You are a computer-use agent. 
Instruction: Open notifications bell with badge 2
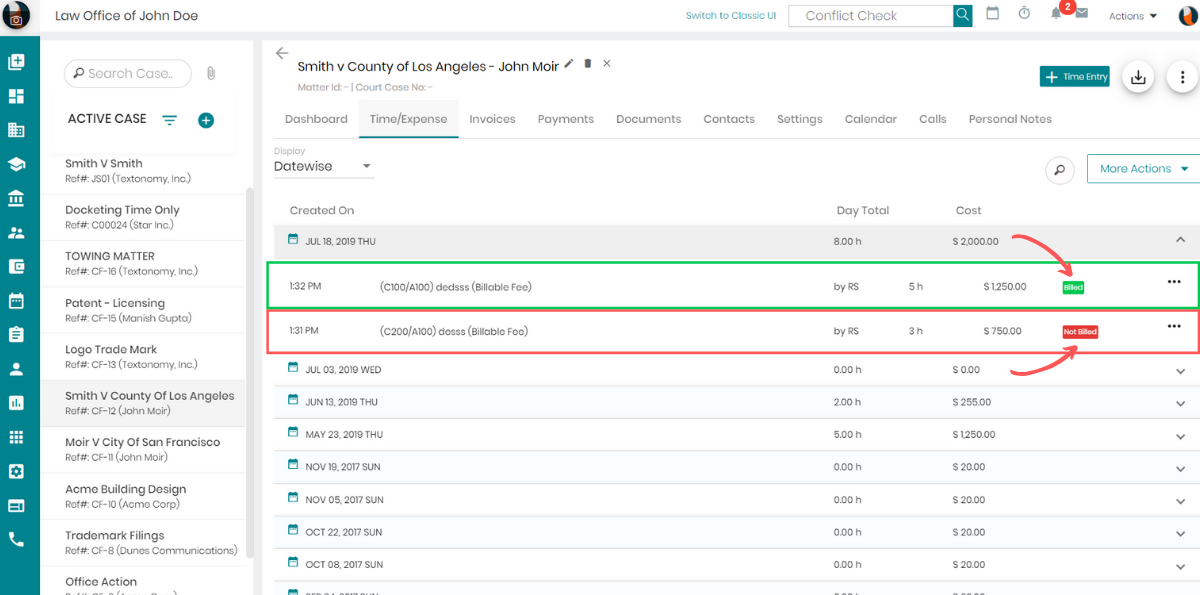1056,13
